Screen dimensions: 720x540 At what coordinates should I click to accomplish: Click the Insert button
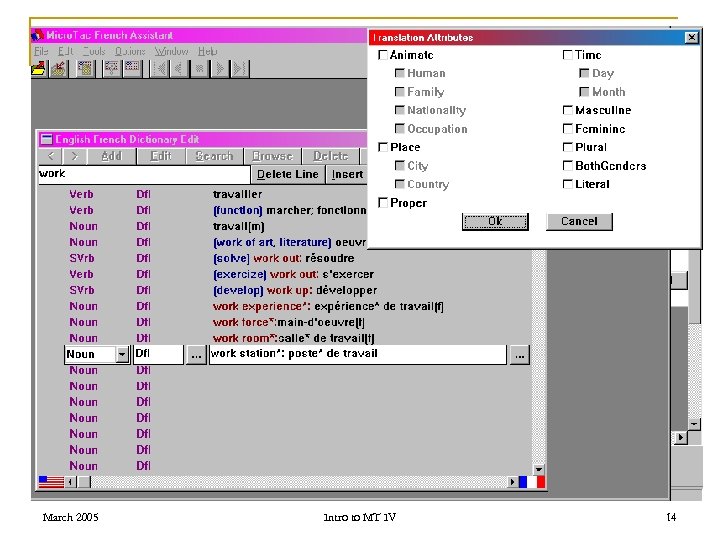point(347,174)
